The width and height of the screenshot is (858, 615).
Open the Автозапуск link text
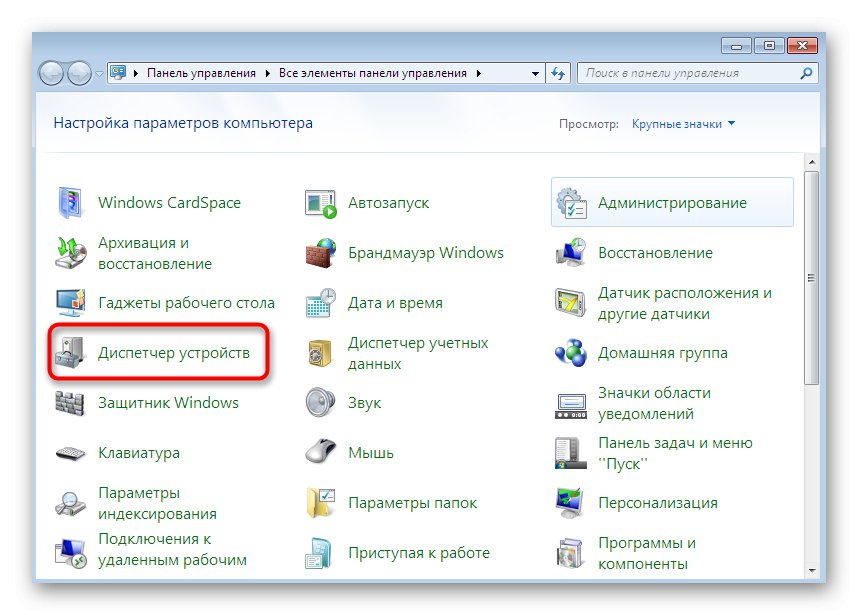[389, 203]
